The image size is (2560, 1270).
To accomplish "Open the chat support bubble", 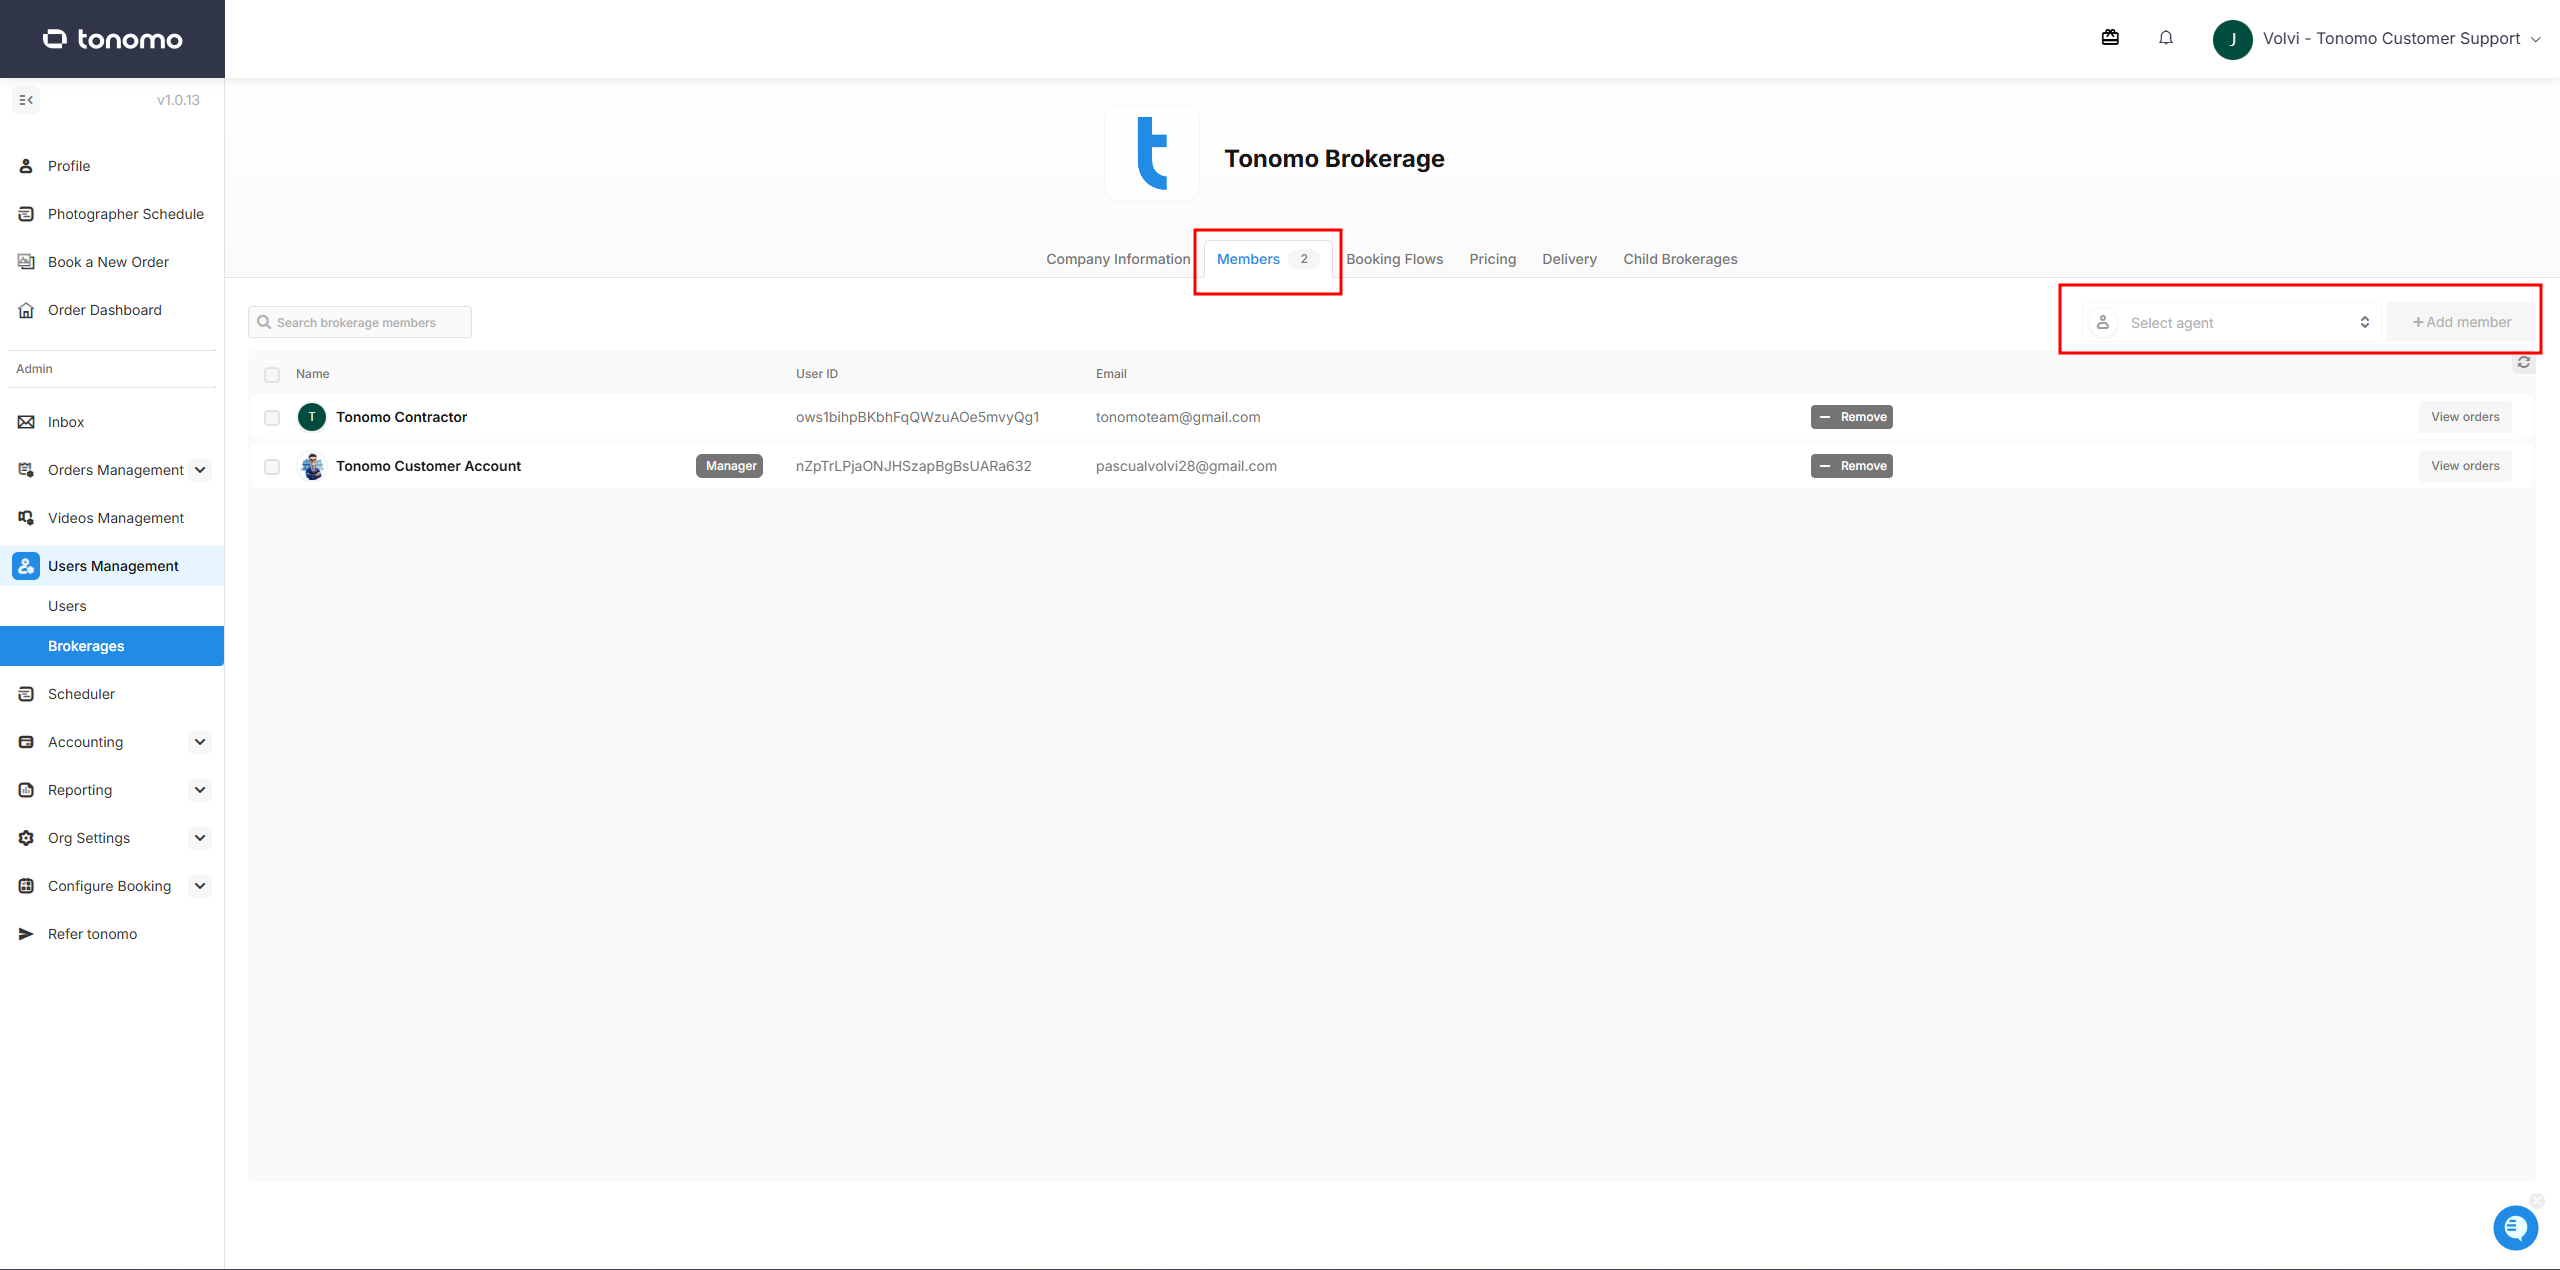I will tap(2515, 1228).
